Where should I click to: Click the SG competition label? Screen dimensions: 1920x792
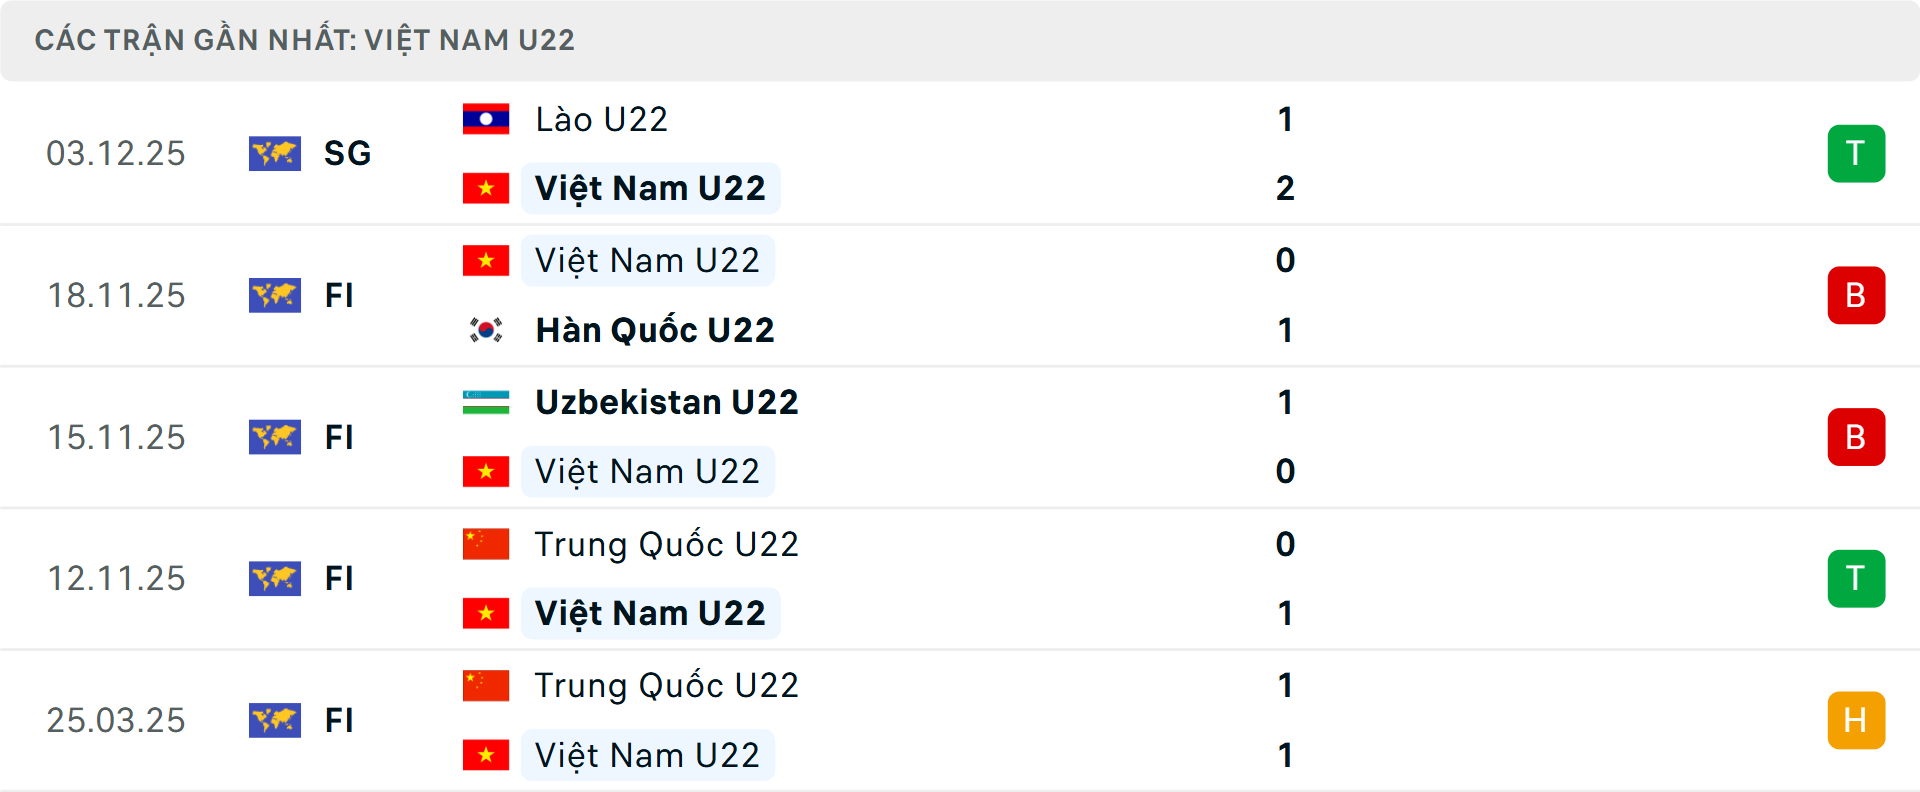345,154
